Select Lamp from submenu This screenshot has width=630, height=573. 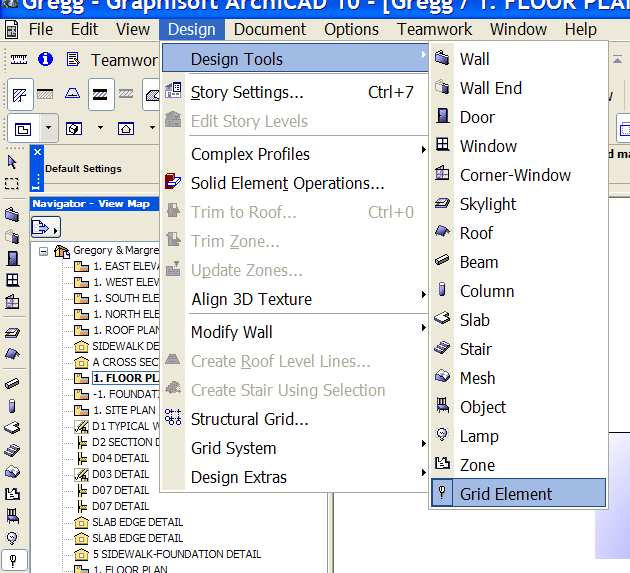[x=518, y=436]
